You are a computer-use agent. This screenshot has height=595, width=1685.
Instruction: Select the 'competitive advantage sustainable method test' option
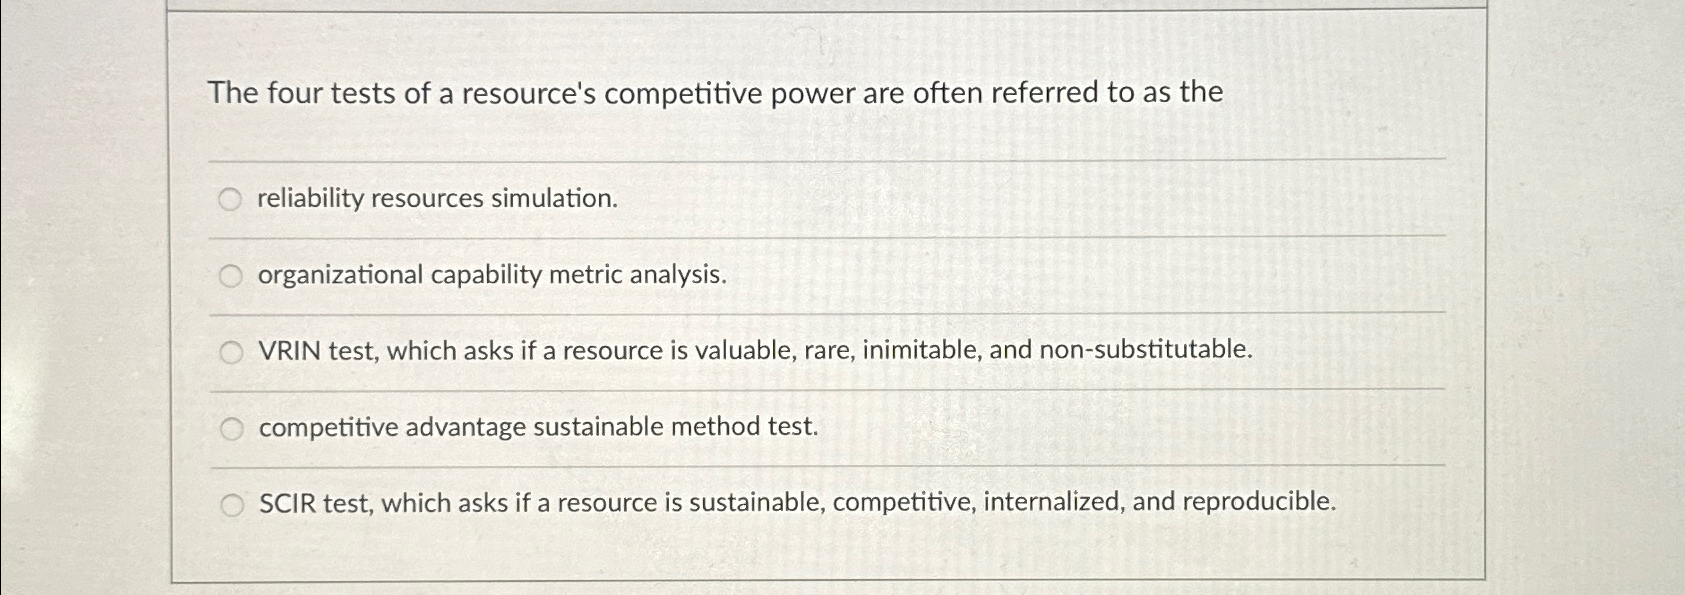231,427
